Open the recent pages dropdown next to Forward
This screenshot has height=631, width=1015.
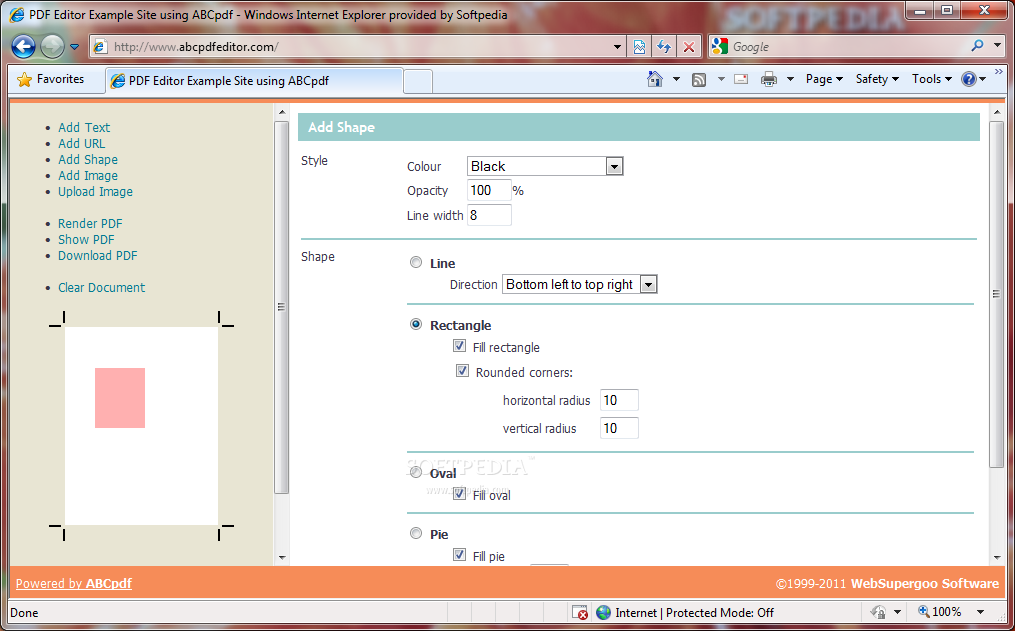point(74,47)
